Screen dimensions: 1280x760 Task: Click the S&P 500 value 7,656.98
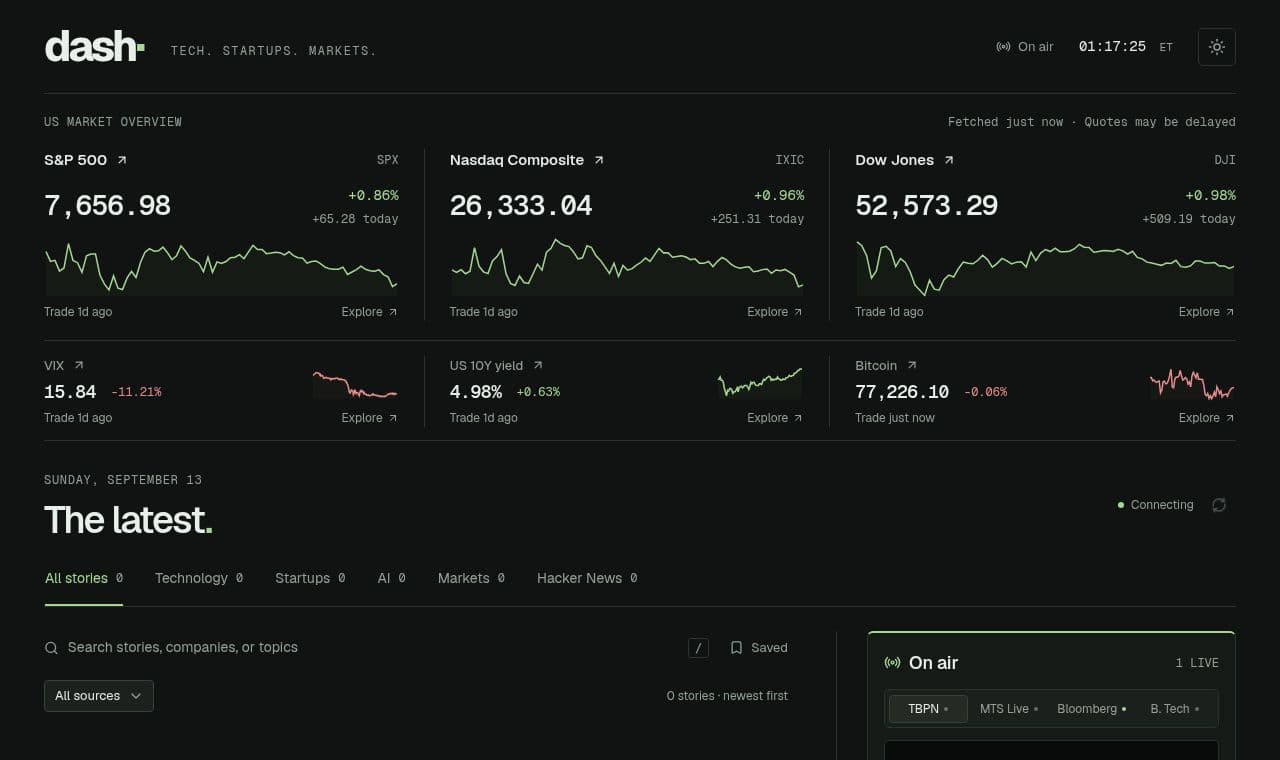tap(107, 206)
